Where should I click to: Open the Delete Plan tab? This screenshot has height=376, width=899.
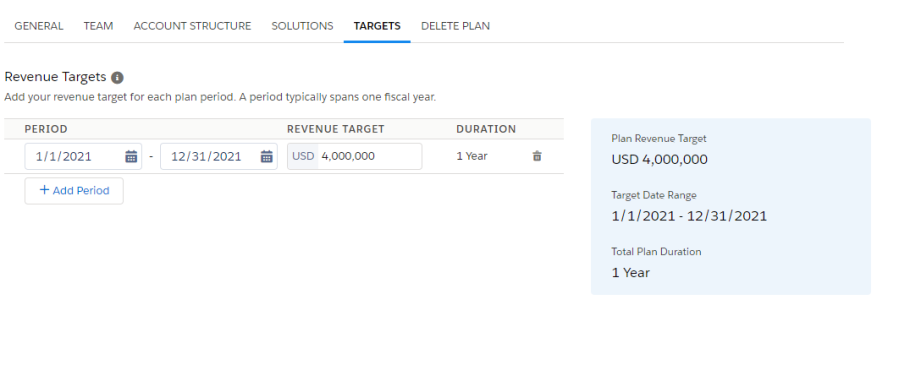pos(455,26)
